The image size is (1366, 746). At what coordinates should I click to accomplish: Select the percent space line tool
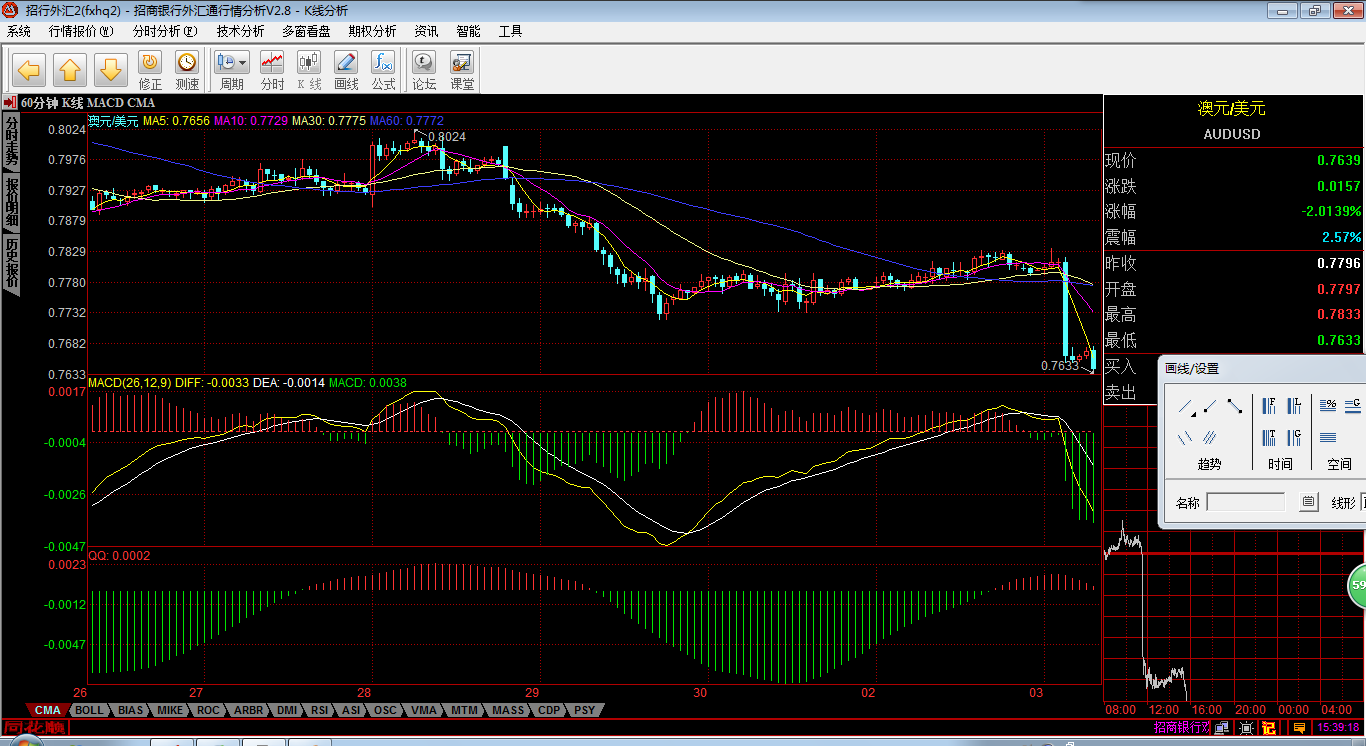[1328, 406]
